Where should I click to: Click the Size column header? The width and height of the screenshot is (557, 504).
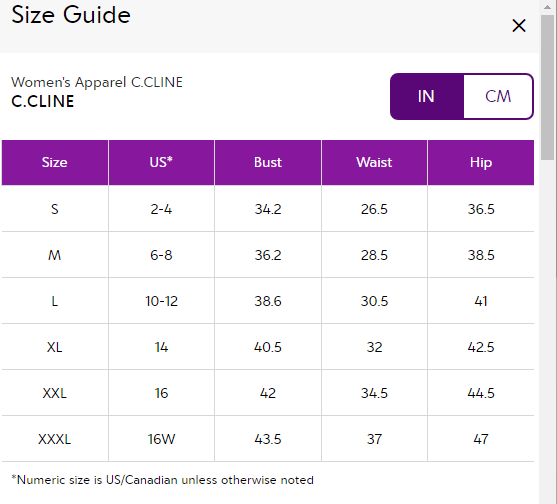55,162
